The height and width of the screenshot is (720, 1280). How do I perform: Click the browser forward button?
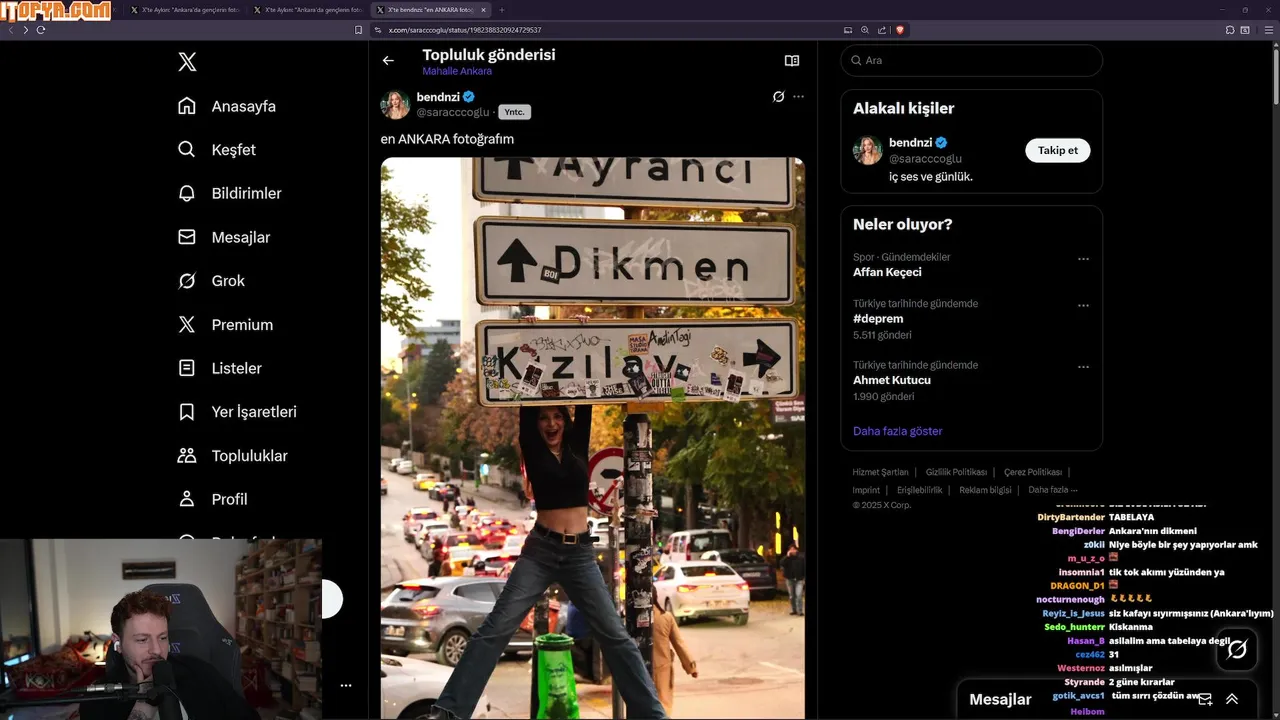tap(26, 30)
